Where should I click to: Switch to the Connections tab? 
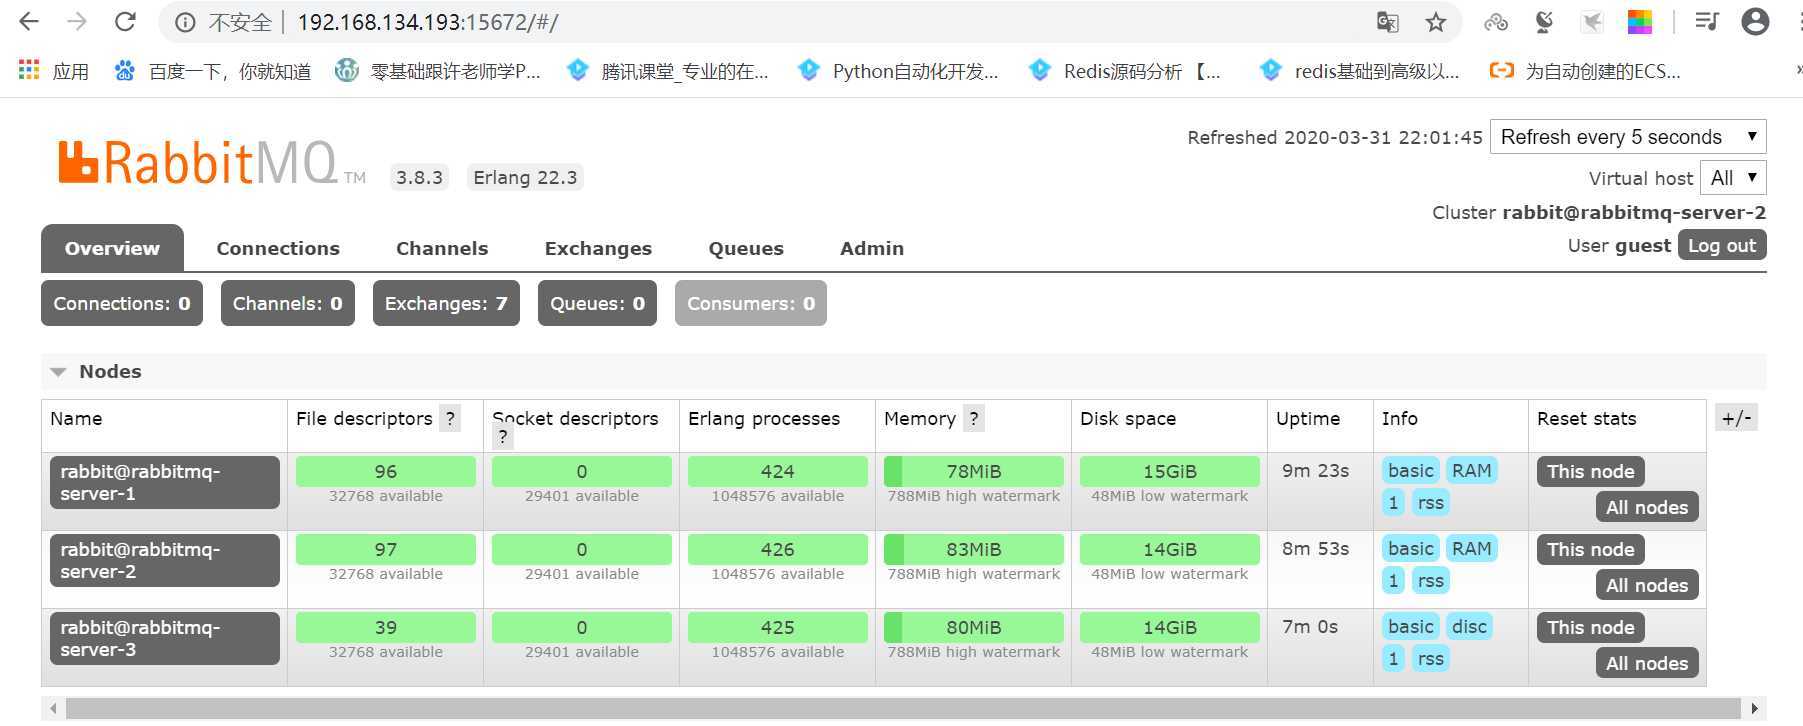[x=278, y=248]
